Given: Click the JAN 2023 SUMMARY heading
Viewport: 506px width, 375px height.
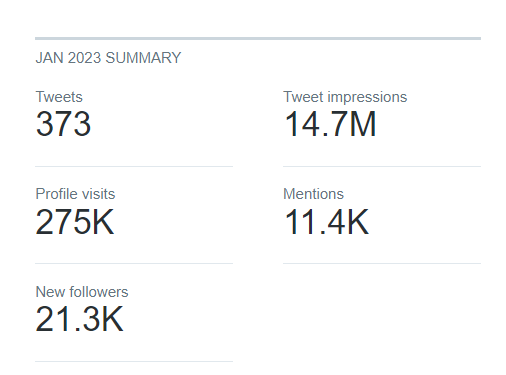Looking at the screenshot, I should pos(108,58).
